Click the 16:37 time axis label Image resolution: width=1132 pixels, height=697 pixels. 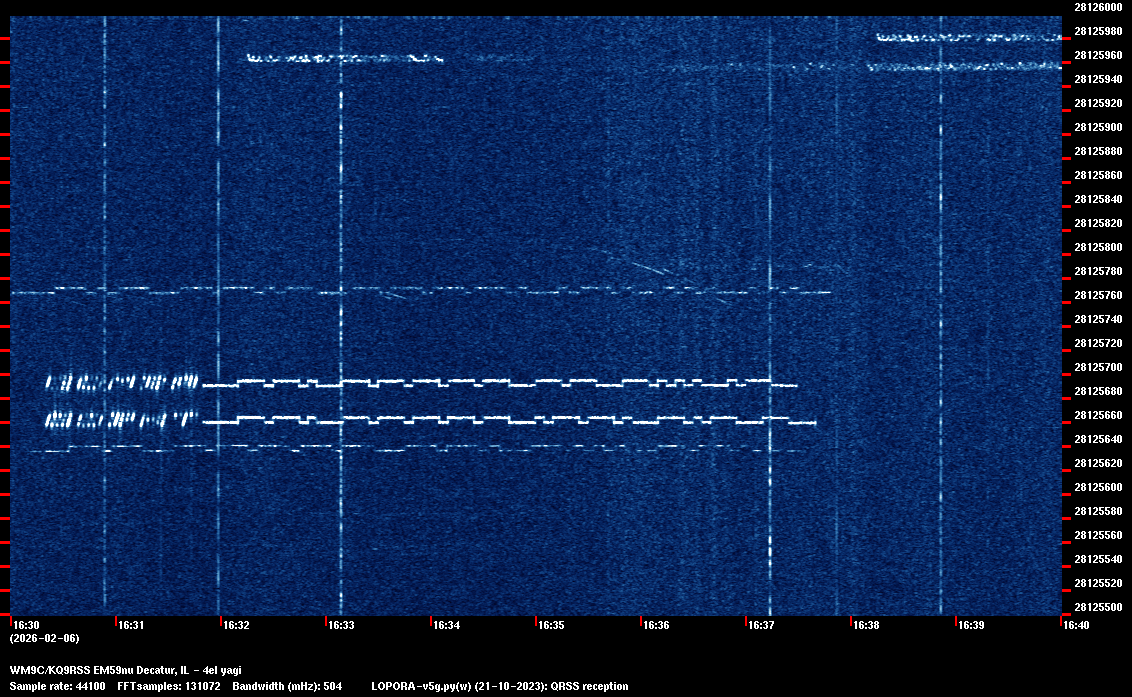(761, 625)
